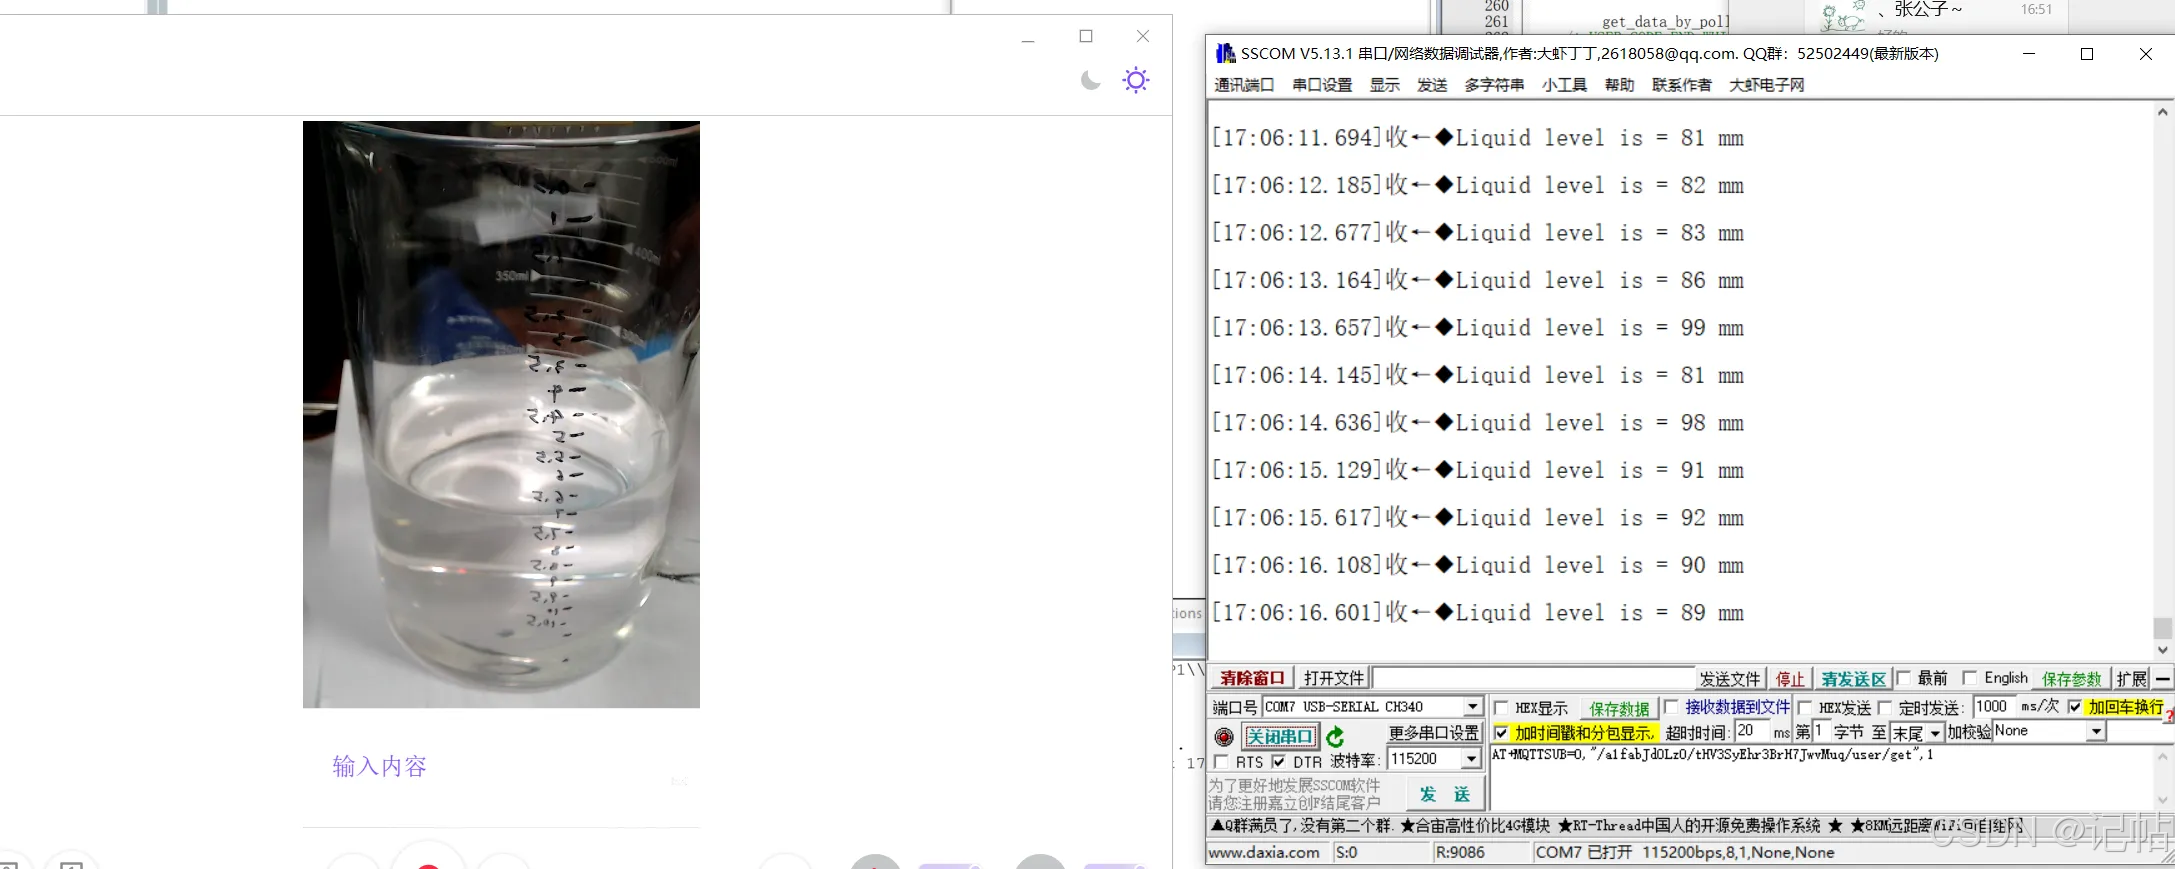Click the receive log vertical scrollbar thumb
This screenshot has width=2175, height=869.
pos(2162,628)
